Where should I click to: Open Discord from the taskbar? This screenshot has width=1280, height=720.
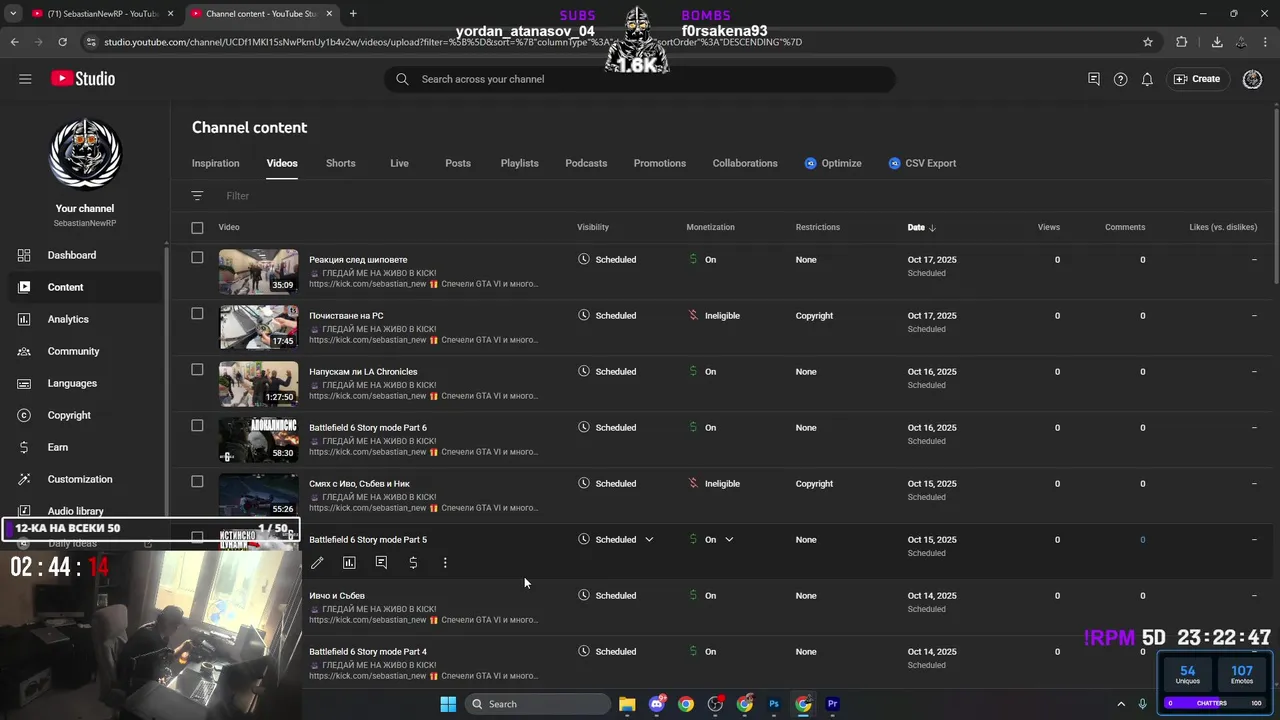click(x=657, y=704)
